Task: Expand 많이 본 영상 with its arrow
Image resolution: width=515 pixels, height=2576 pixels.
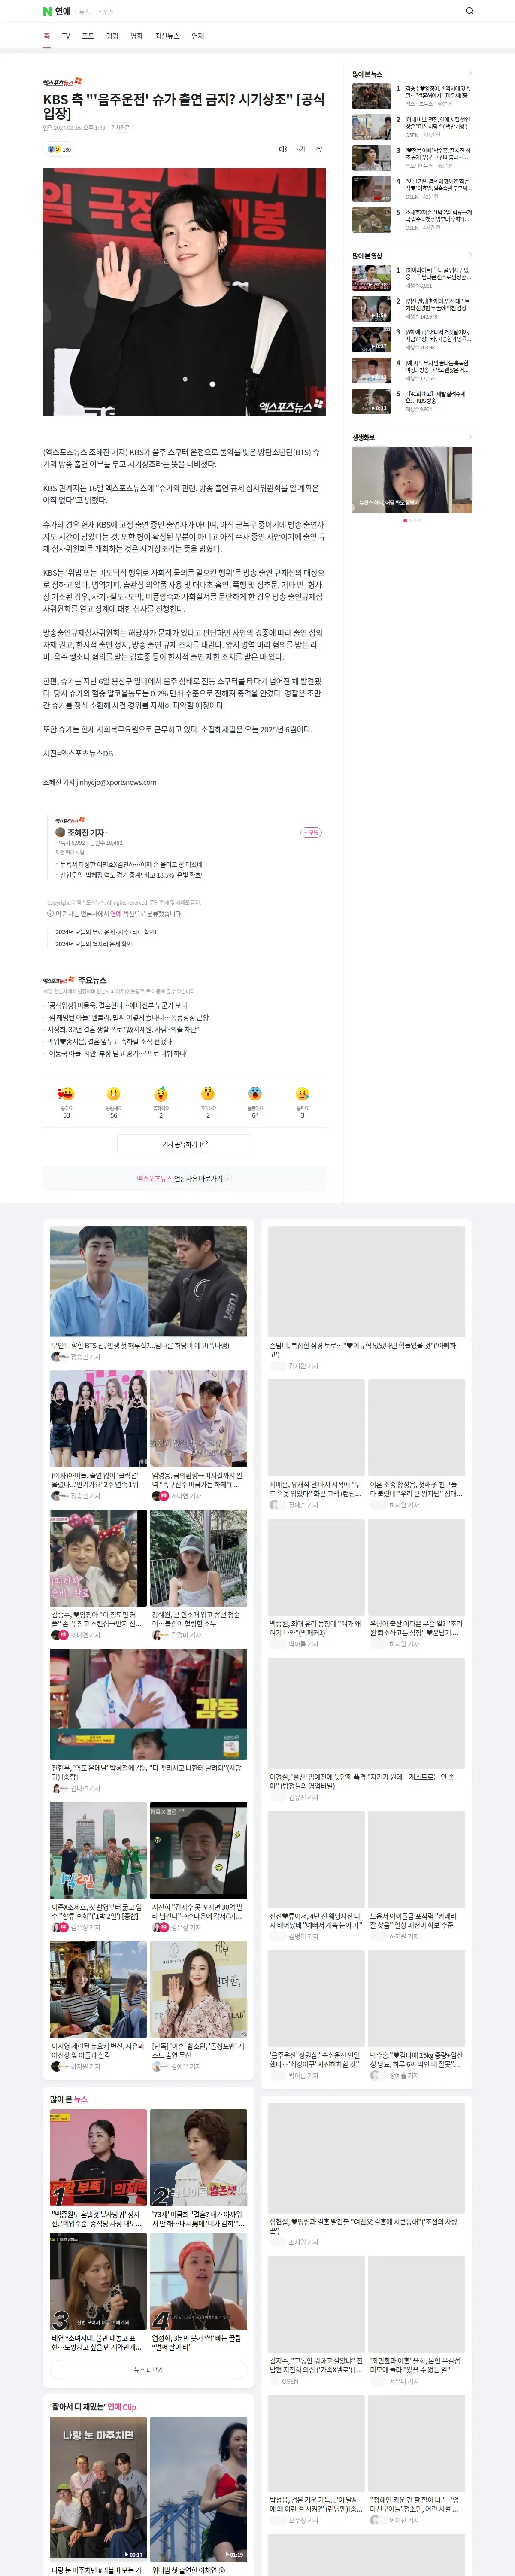Action: click(470, 255)
